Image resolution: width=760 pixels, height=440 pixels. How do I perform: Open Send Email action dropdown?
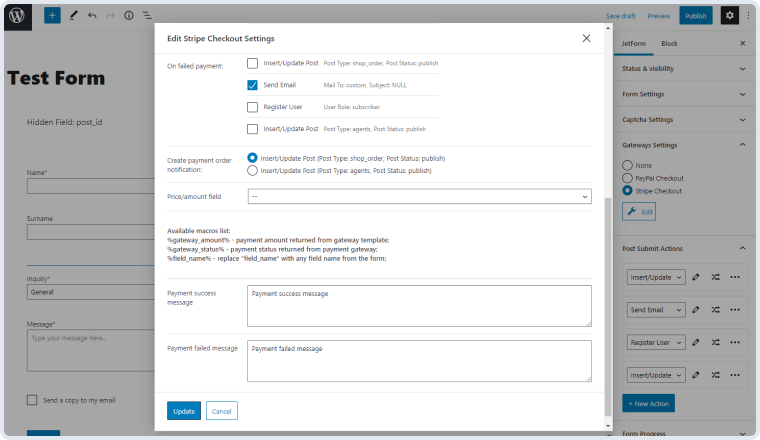point(656,310)
